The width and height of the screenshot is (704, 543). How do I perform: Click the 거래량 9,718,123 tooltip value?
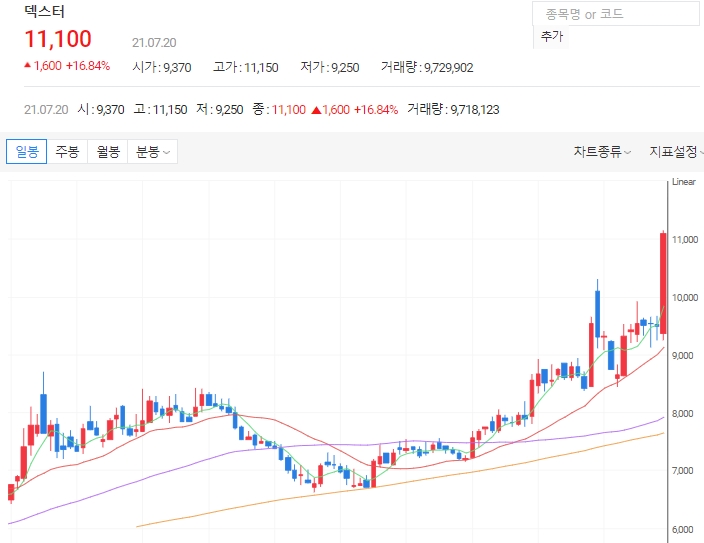point(453,109)
